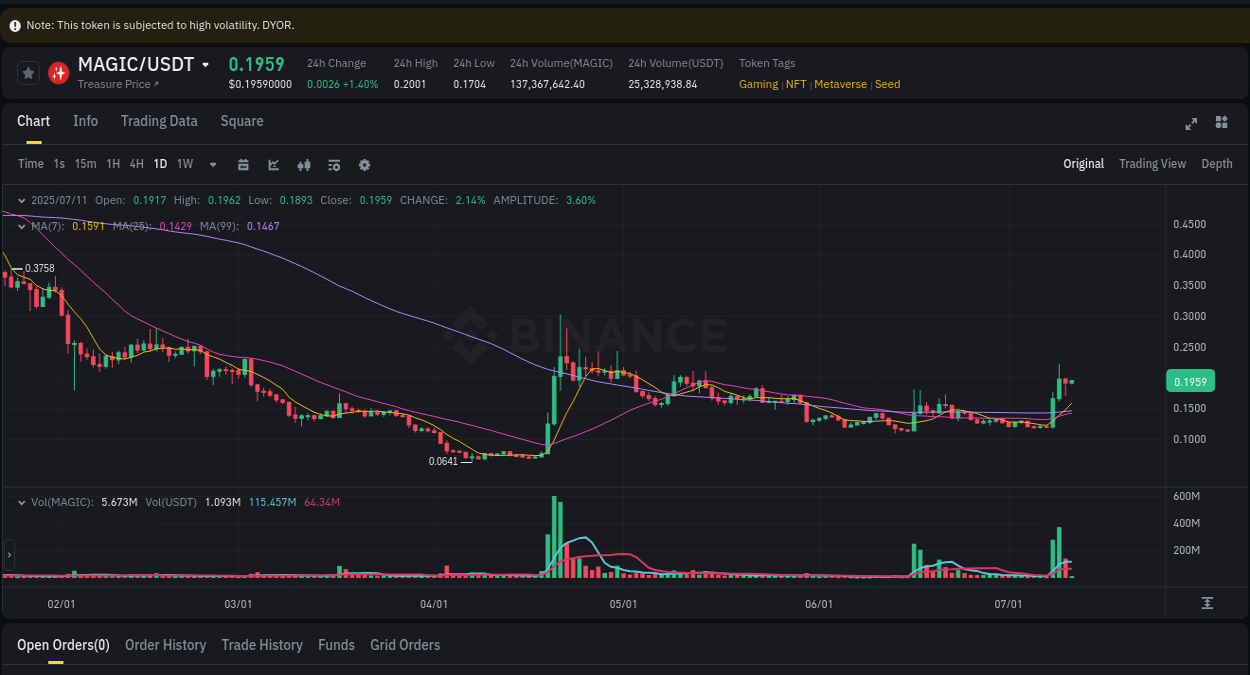
Task: Open the chart layout widgets icon
Action: tap(1221, 122)
